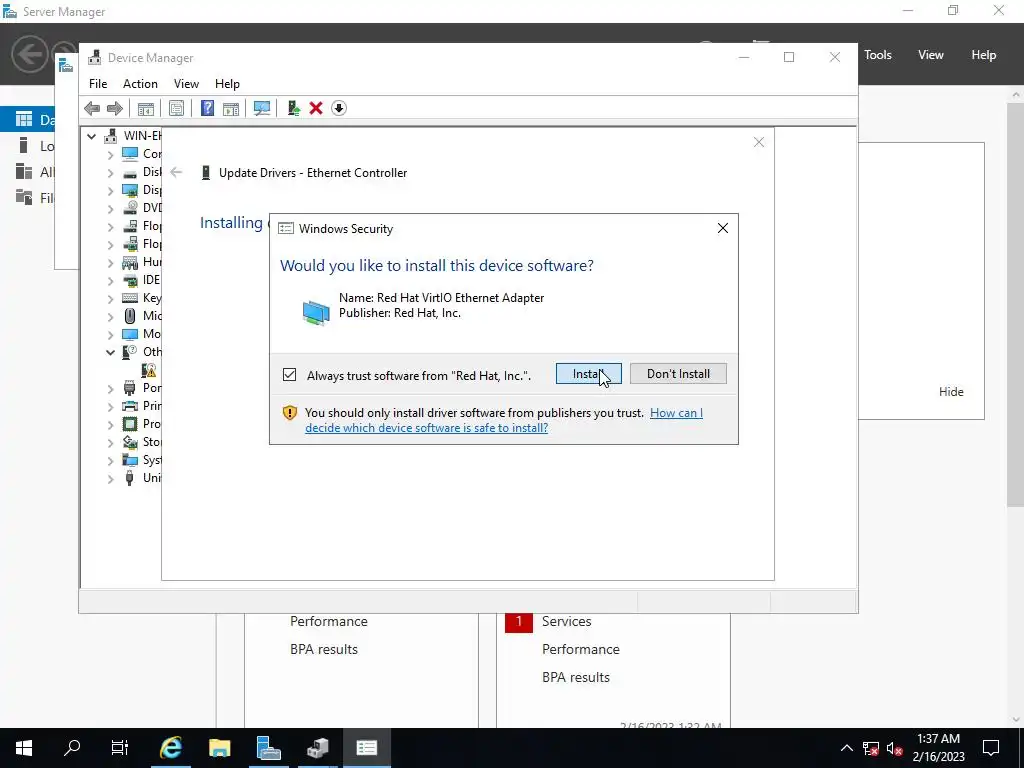Image resolution: width=1024 pixels, height=768 pixels.
Task: Expand the Computer category node
Action: coord(110,155)
